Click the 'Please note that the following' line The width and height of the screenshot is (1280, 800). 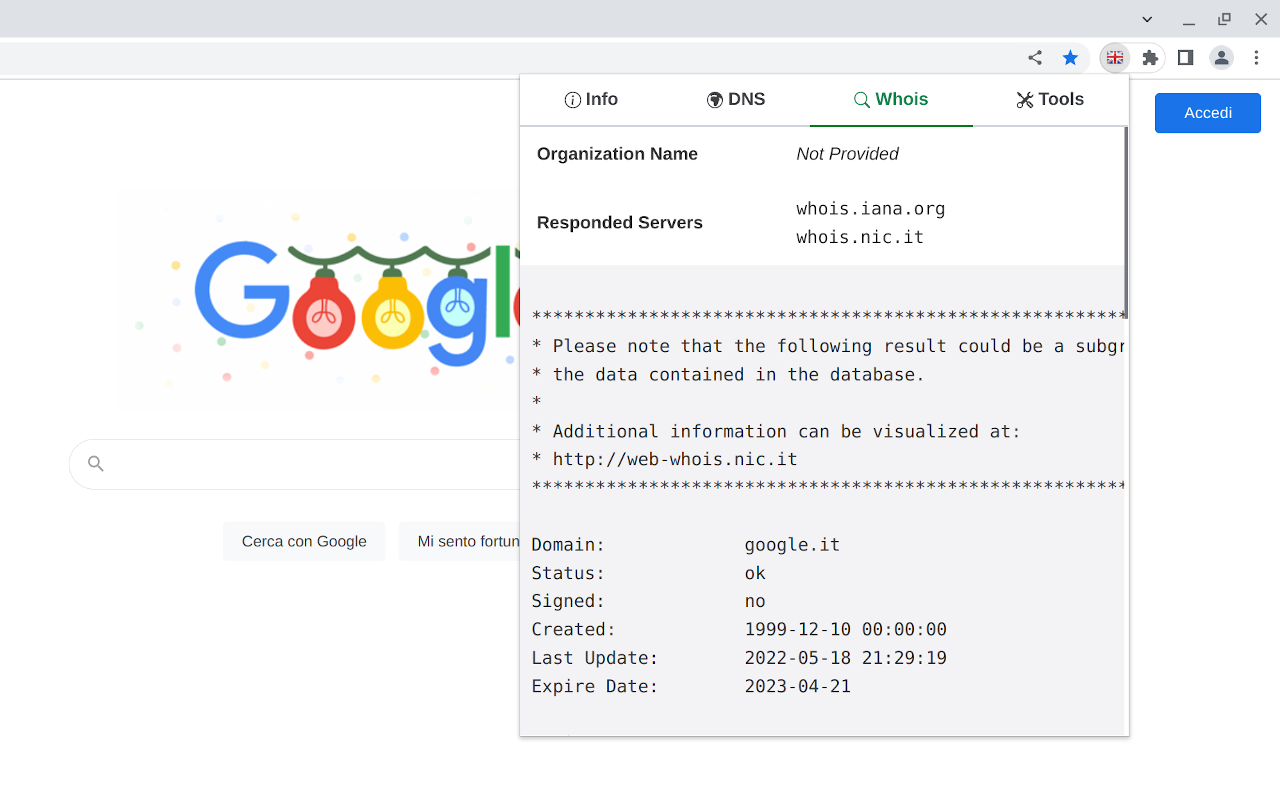pos(828,346)
